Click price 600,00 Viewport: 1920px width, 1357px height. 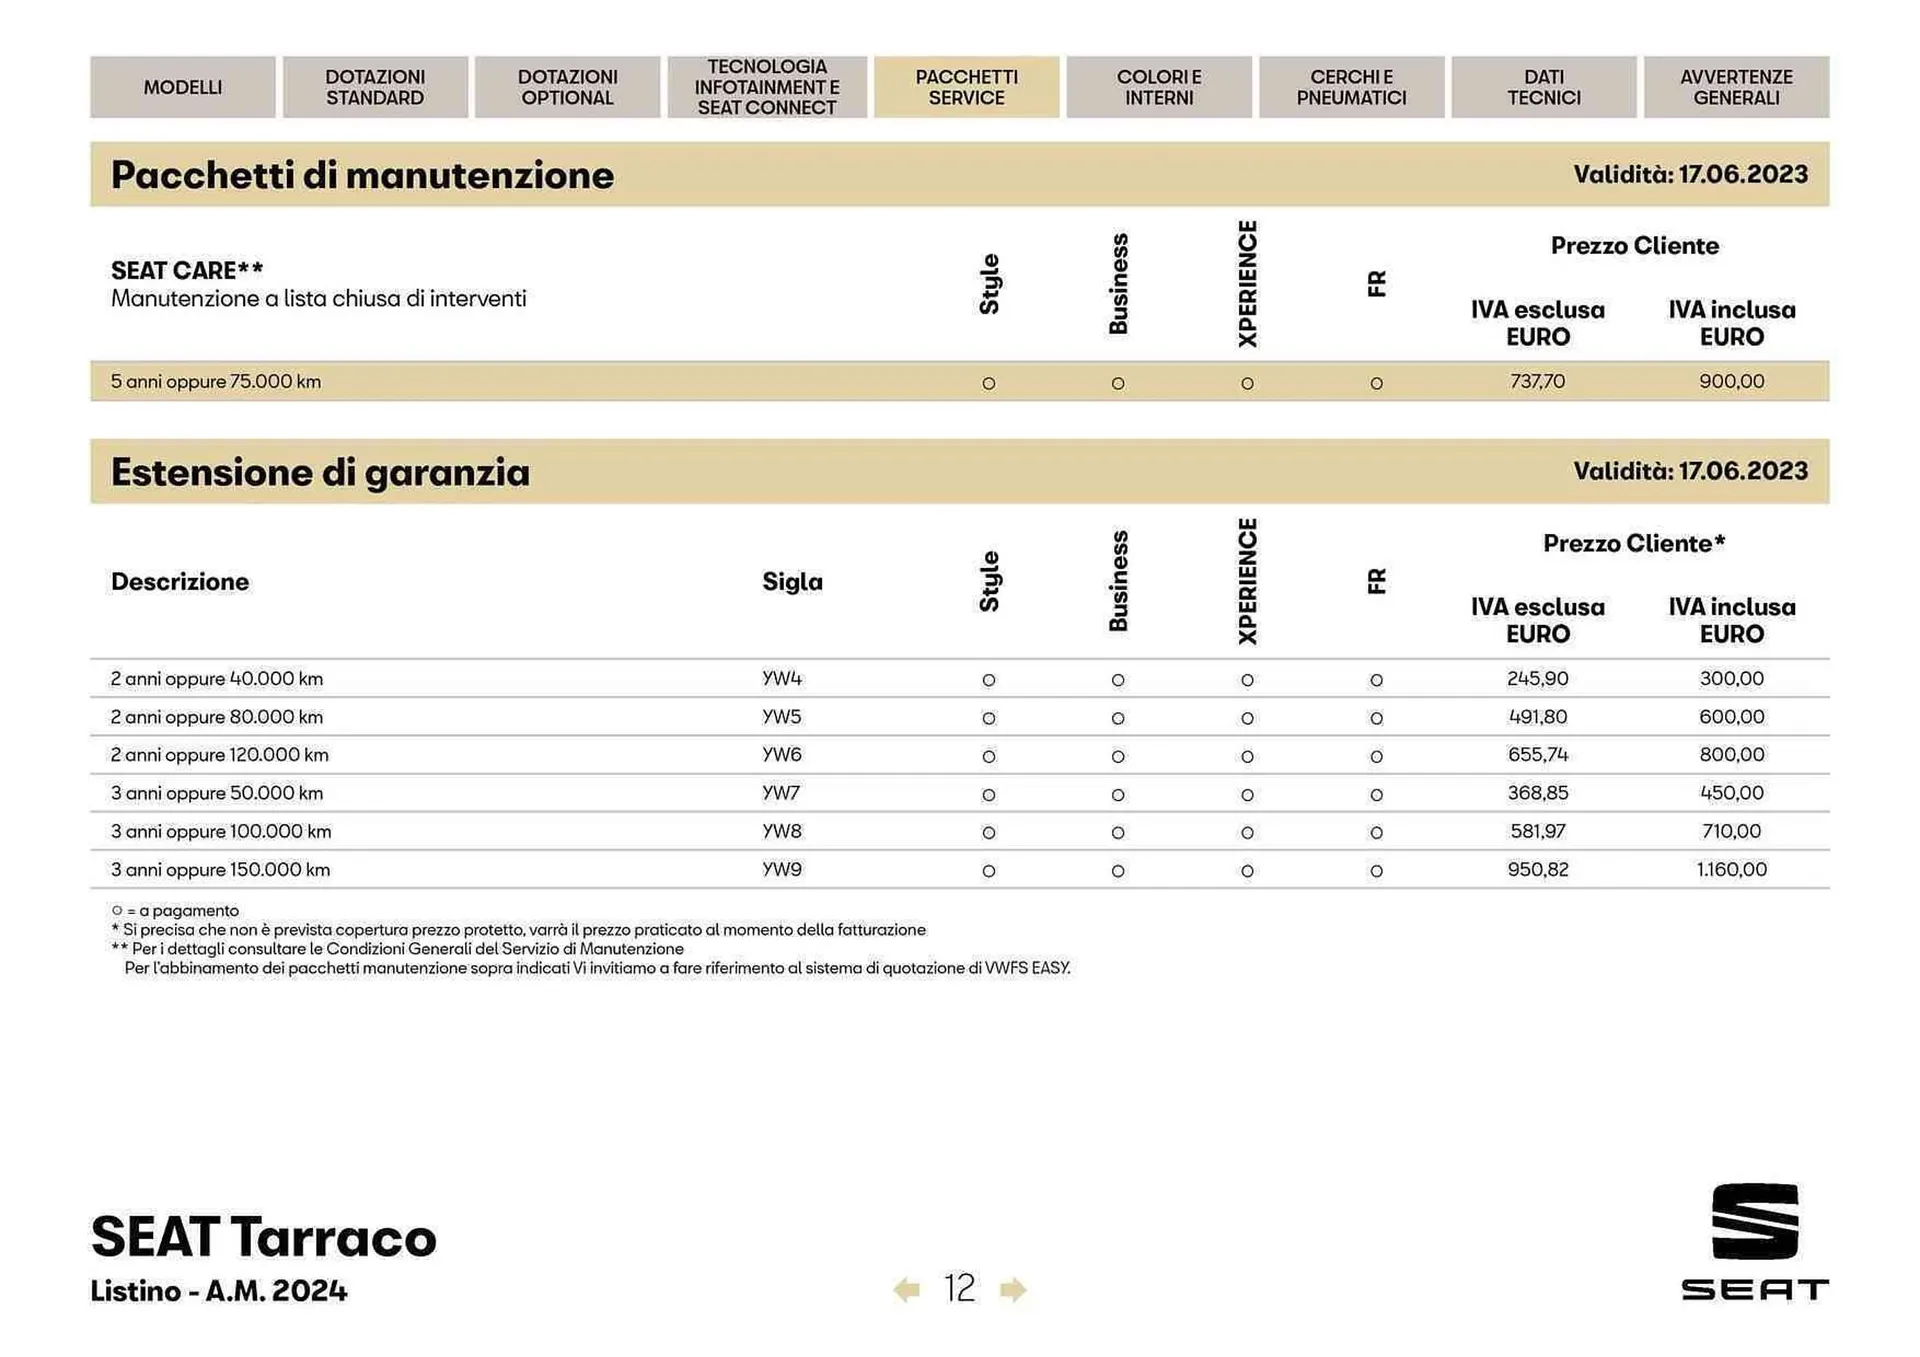(1731, 717)
